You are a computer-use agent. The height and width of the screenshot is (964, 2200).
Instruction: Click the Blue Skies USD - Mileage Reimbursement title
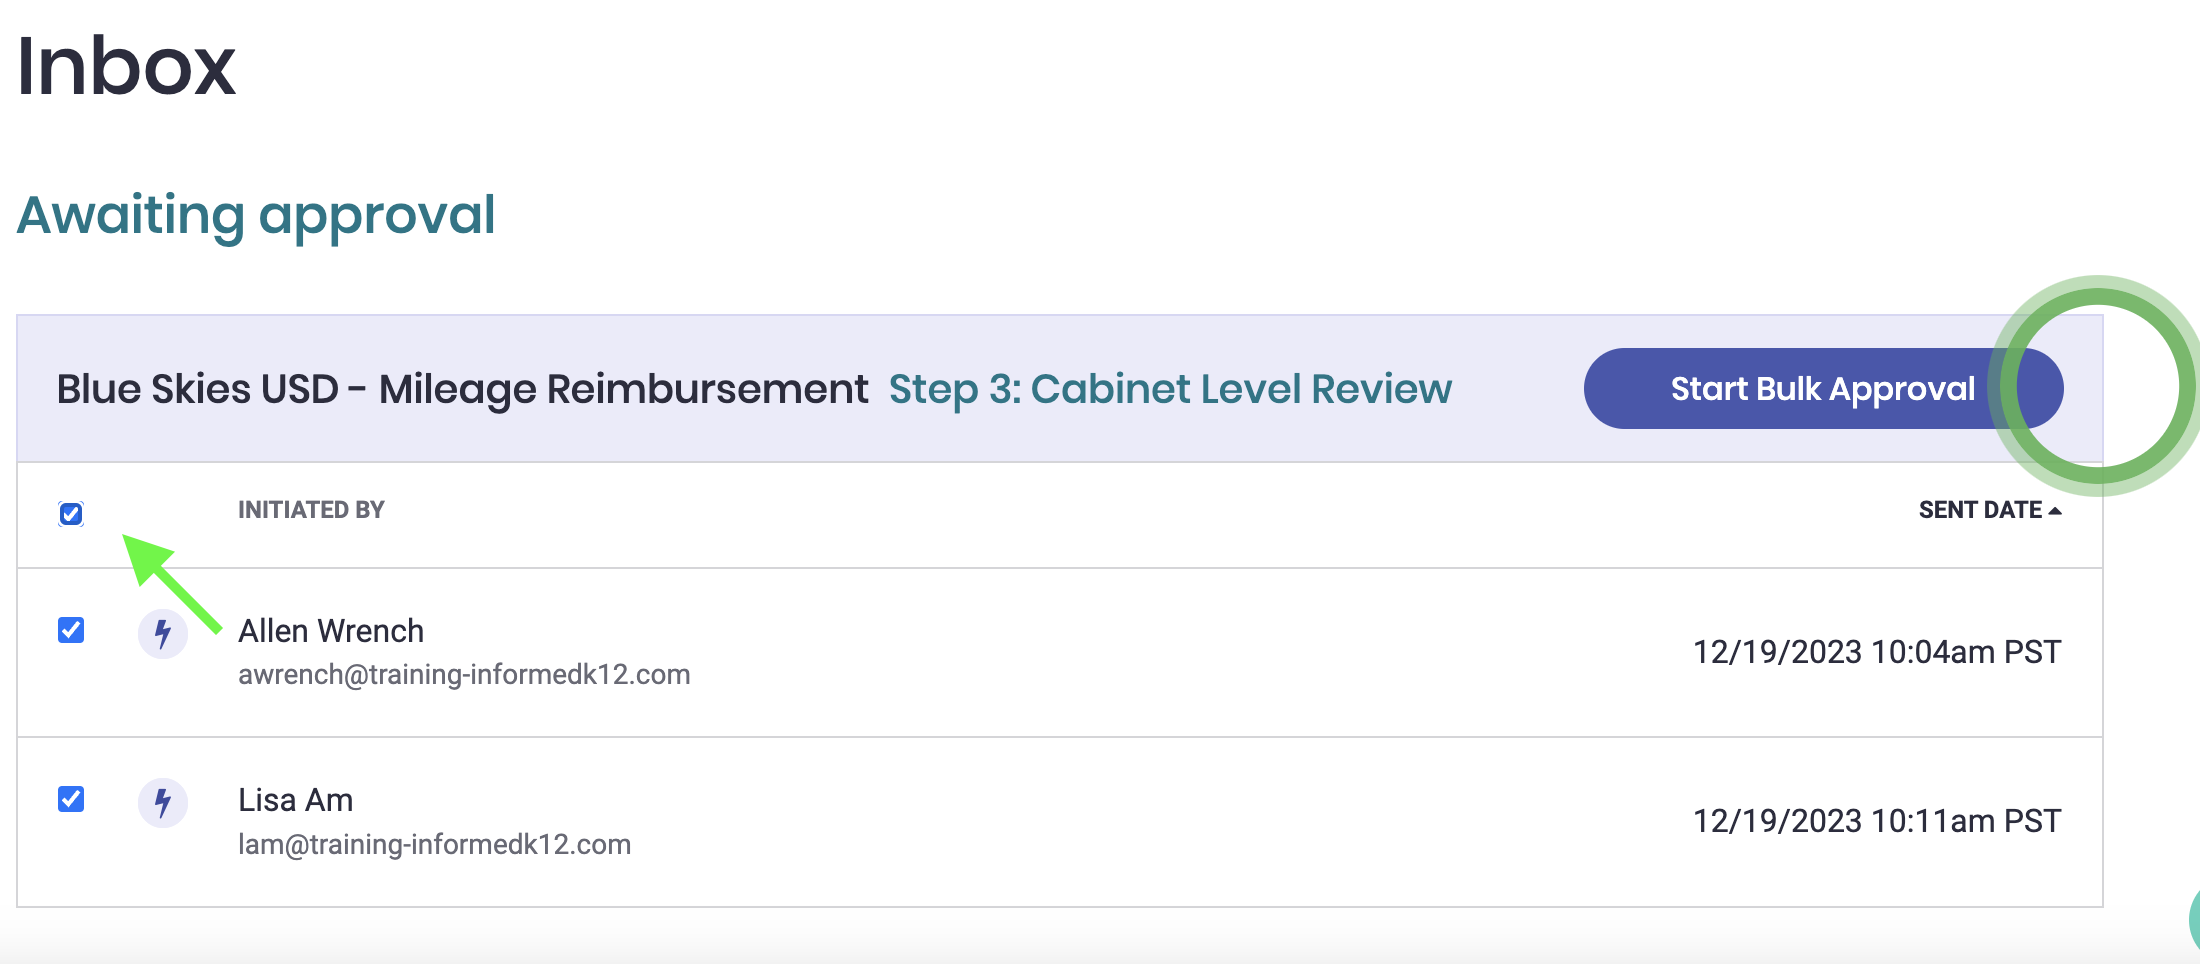pos(462,389)
